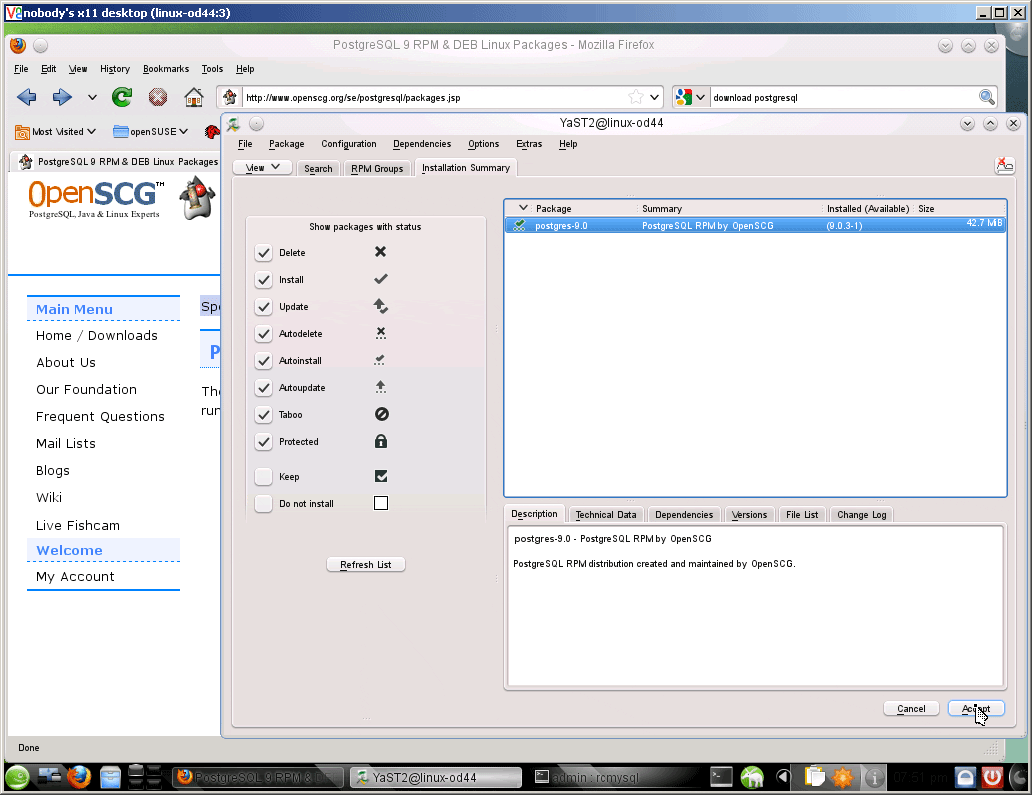Expand hidden system tray icons arrow
This screenshot has height=795, width=1032.
click(783, 777)
